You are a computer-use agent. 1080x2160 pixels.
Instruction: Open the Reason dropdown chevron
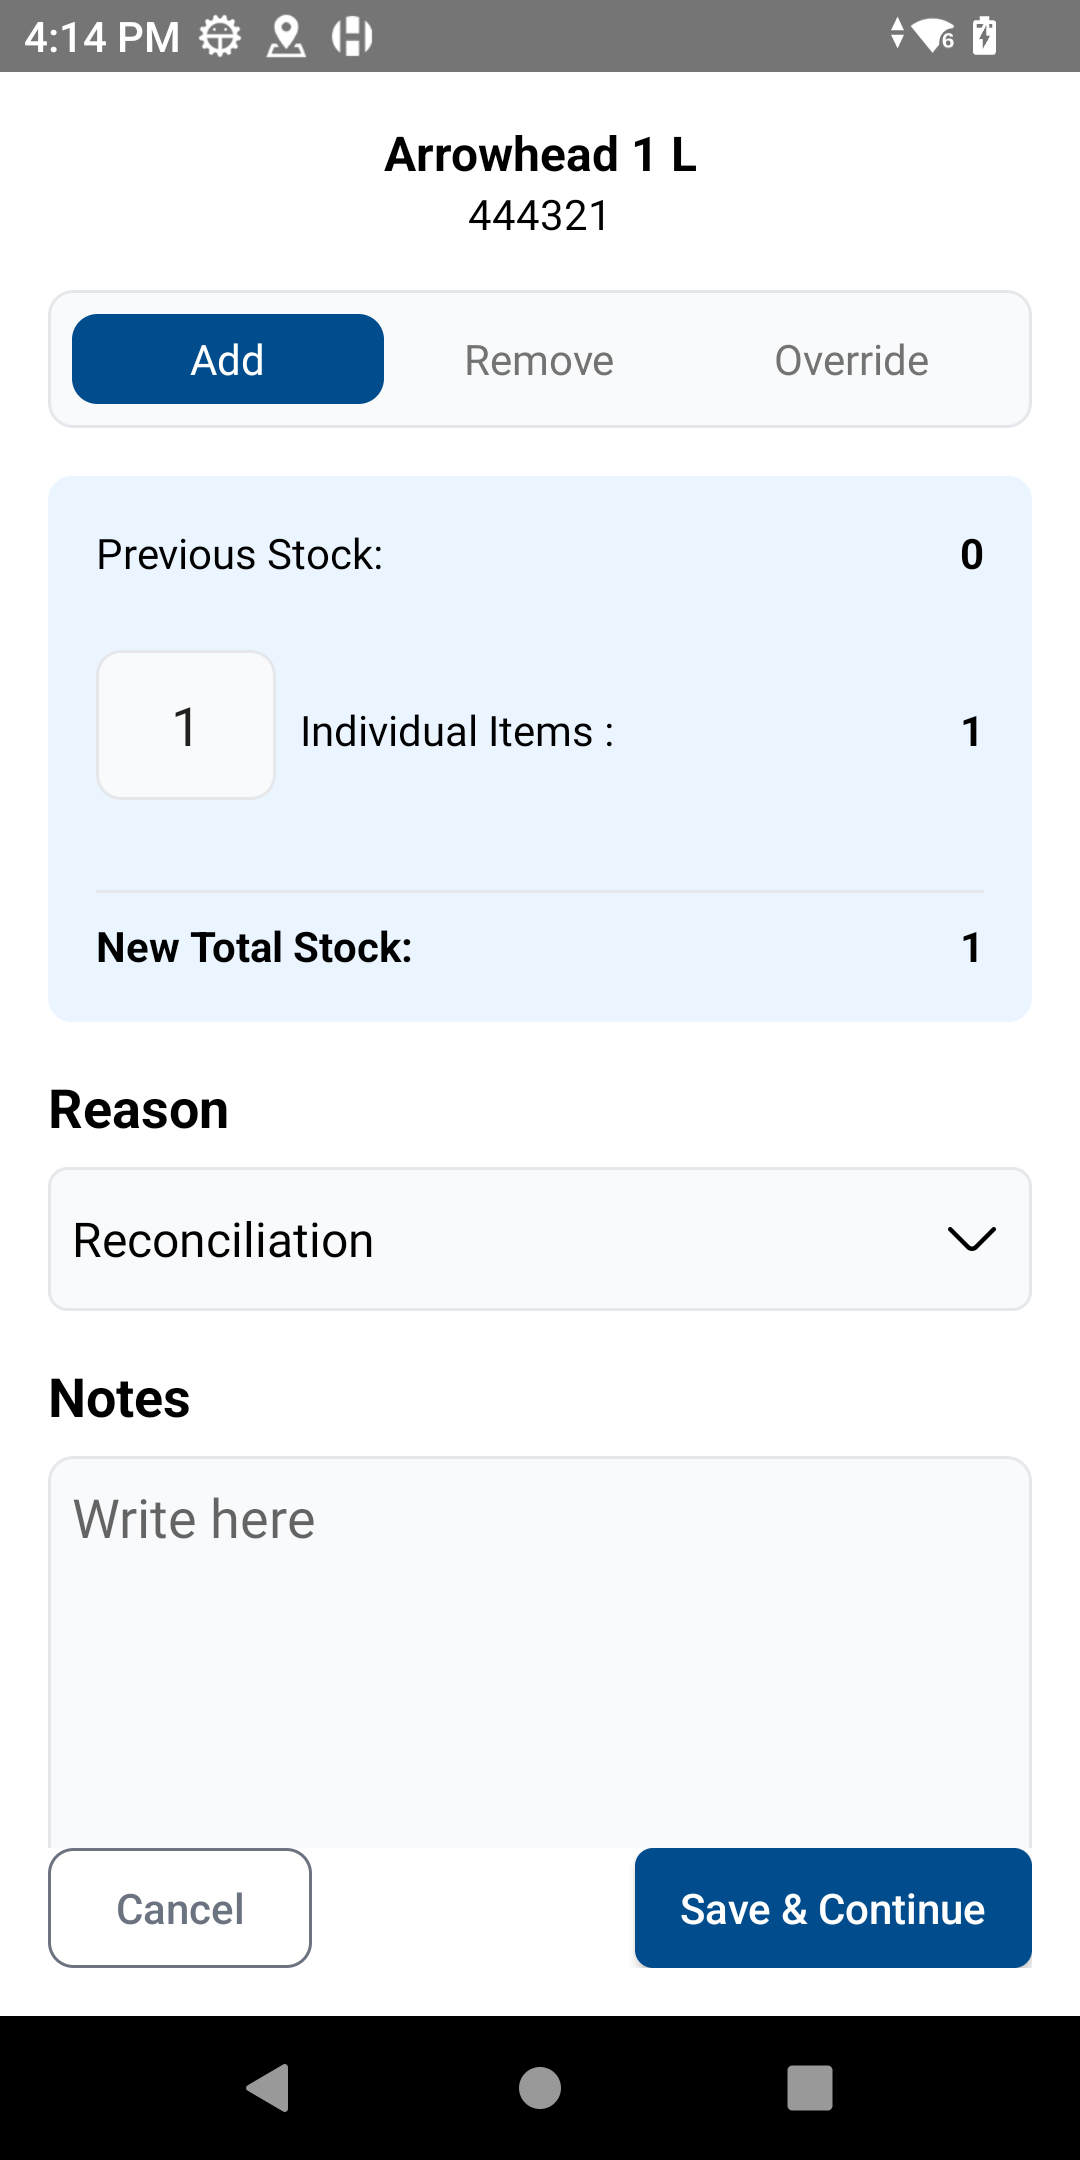click(x=971, y=1239)
